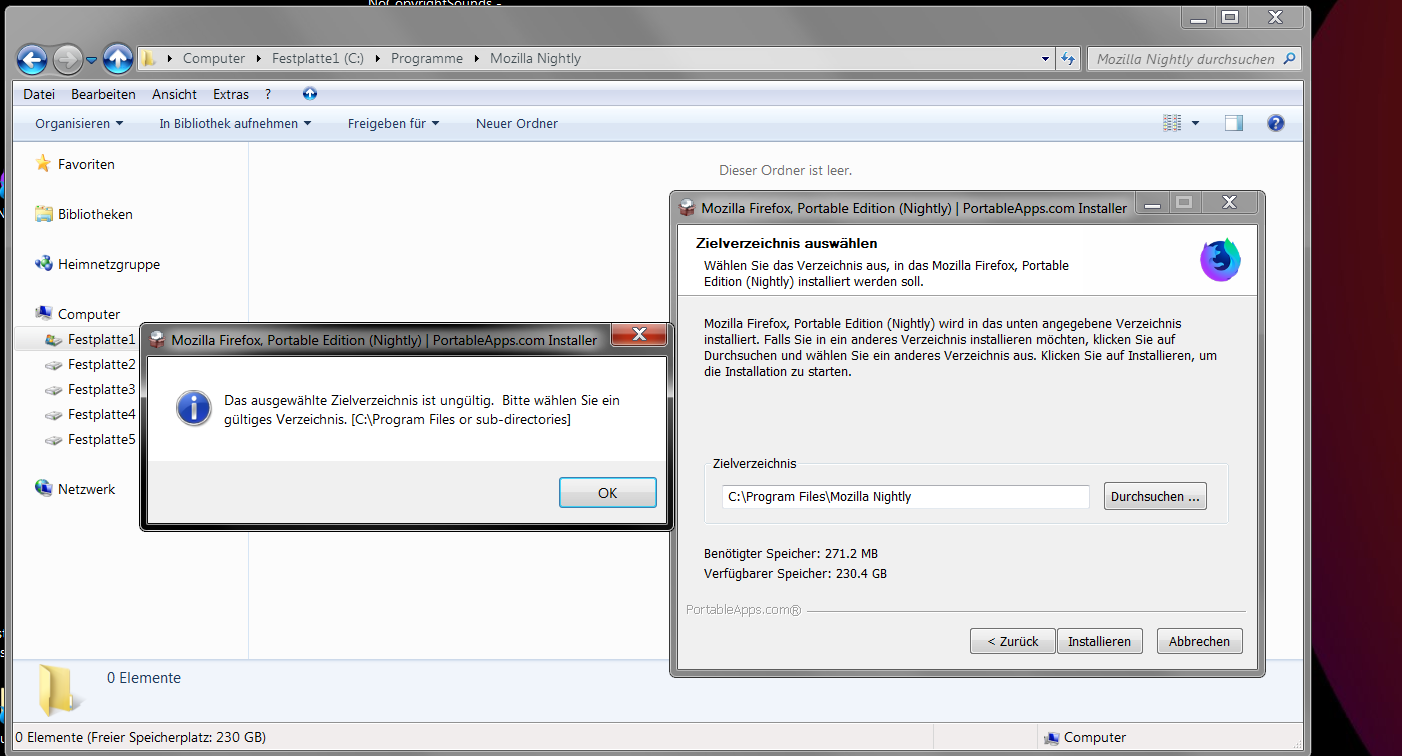Open the Freigeben für dropdown

(x=393, y=123)
